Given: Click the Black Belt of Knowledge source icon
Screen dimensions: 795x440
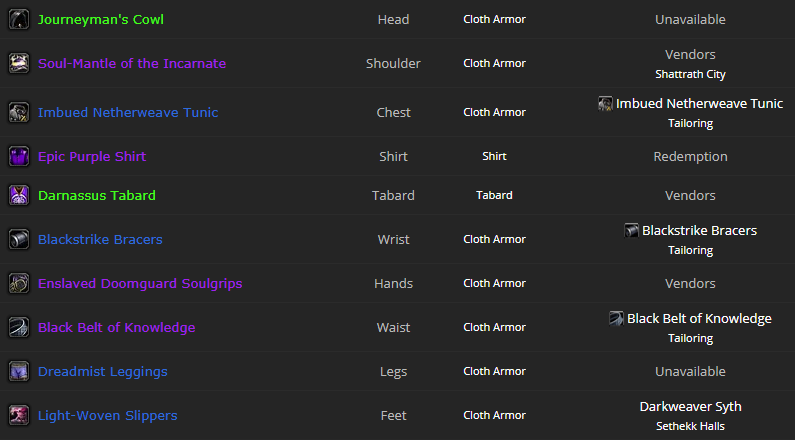Looking at the screenshot, I should click(616, 319).
